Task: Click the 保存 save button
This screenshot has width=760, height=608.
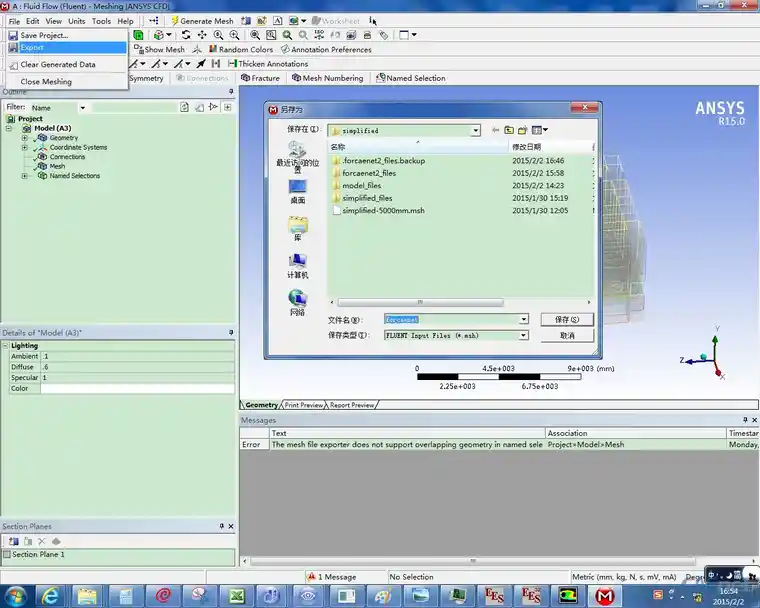Action: coord(567,320)
